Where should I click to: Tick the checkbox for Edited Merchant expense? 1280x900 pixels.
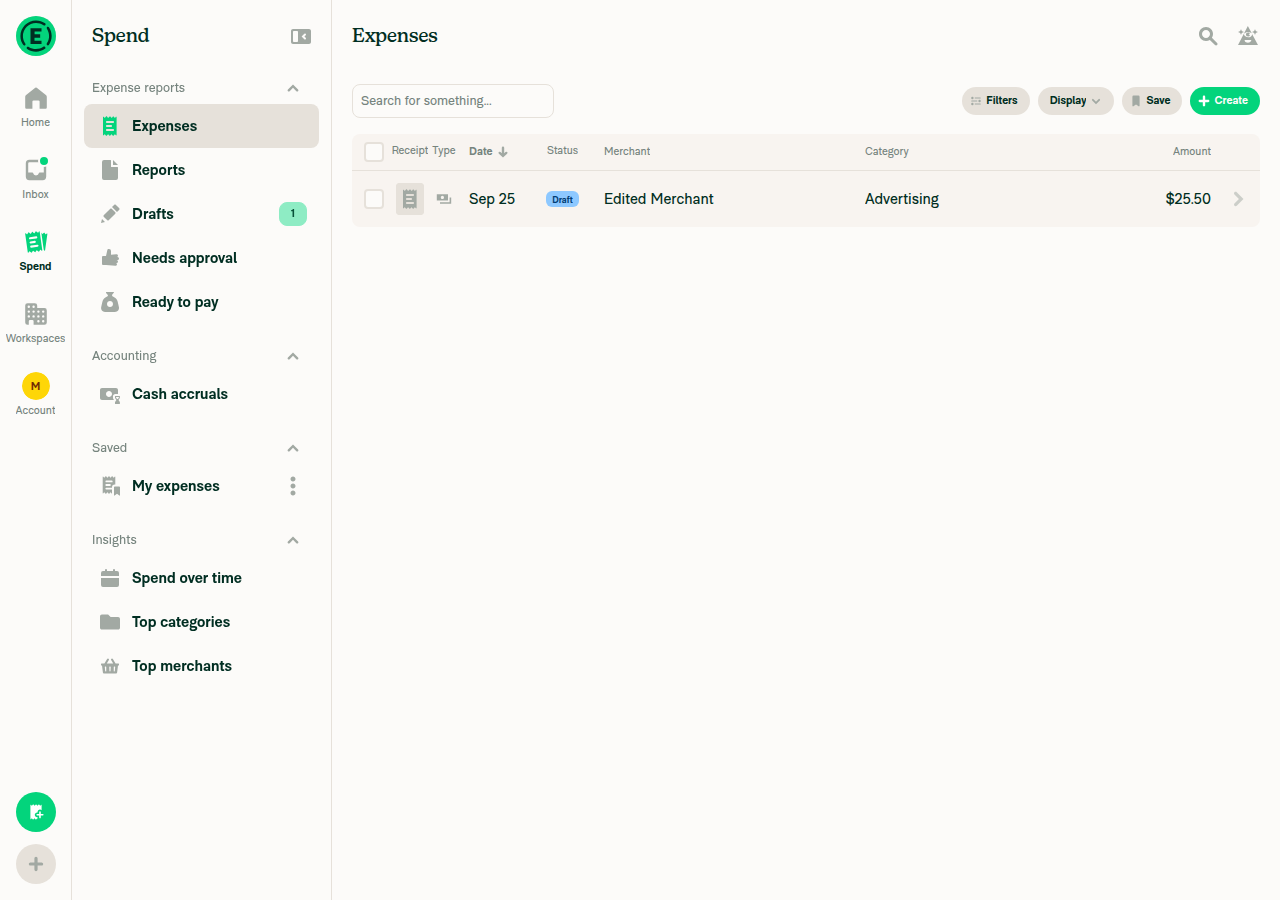(x=374, y=199)
